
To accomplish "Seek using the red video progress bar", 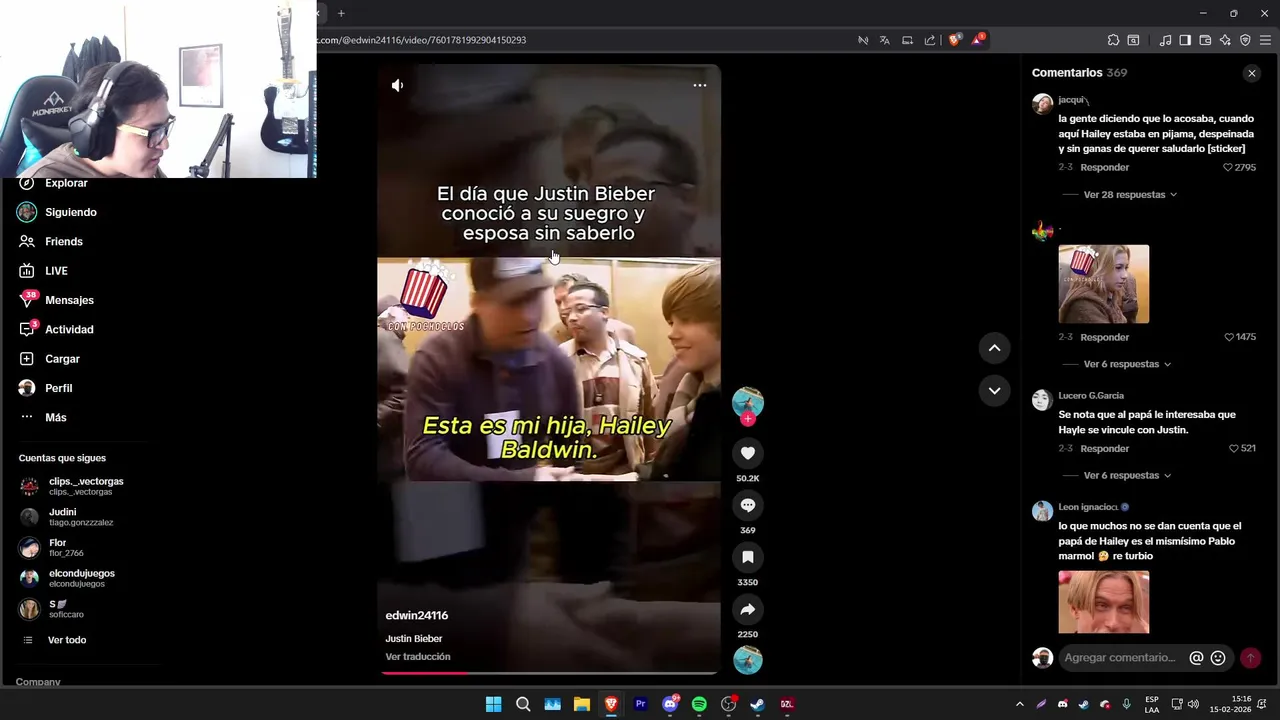I will point(549,673).
